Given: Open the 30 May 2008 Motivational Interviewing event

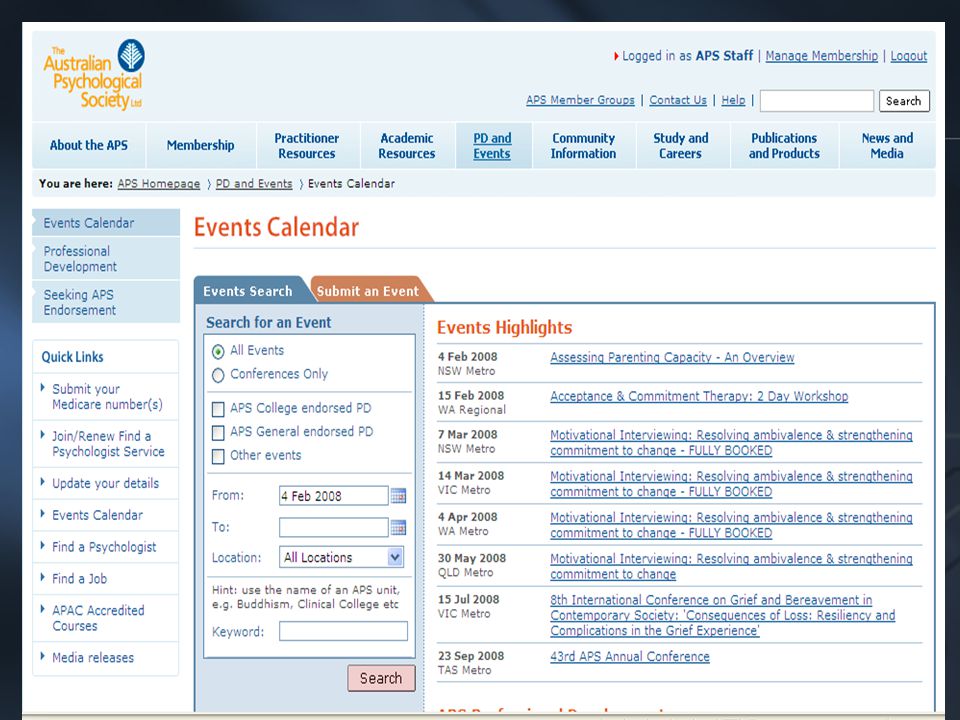Looking at the screenshot, I should [x=731, y=566].
